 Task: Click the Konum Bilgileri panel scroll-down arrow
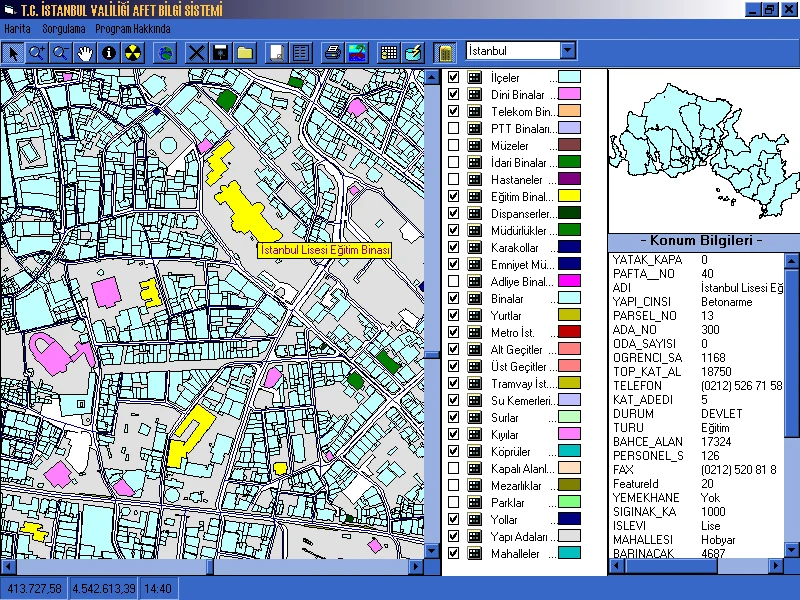[x=791, y=550]
